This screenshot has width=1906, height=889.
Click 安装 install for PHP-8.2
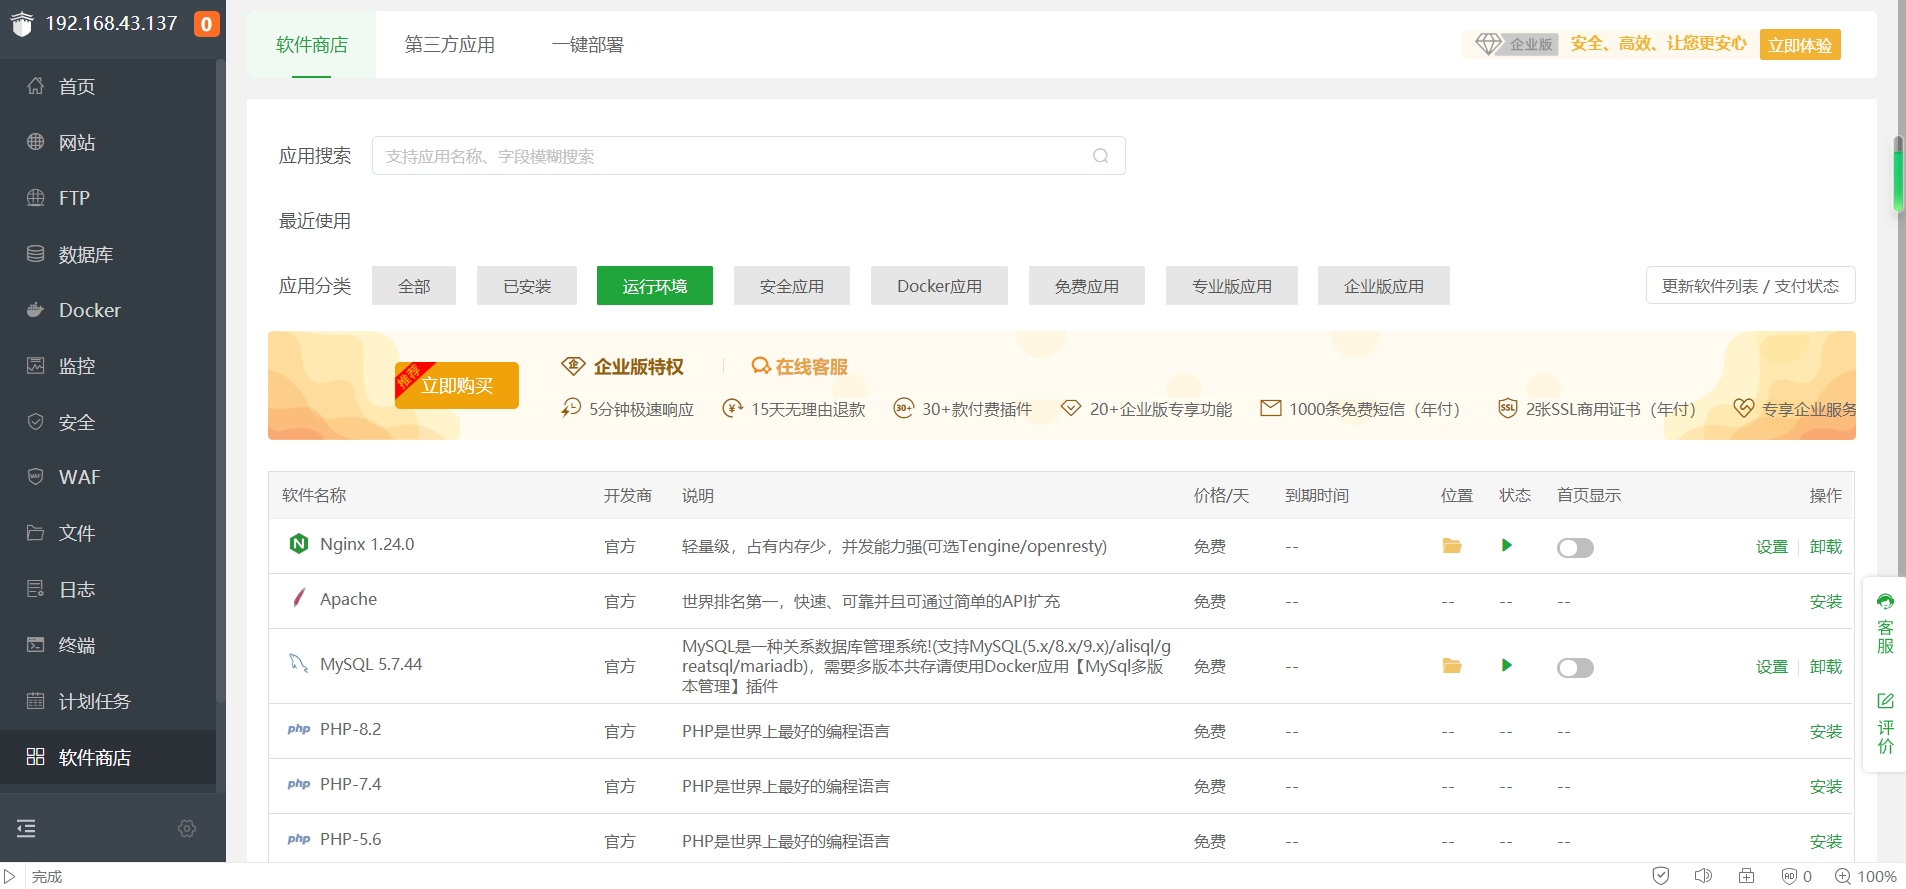(x=1826, y=732)
